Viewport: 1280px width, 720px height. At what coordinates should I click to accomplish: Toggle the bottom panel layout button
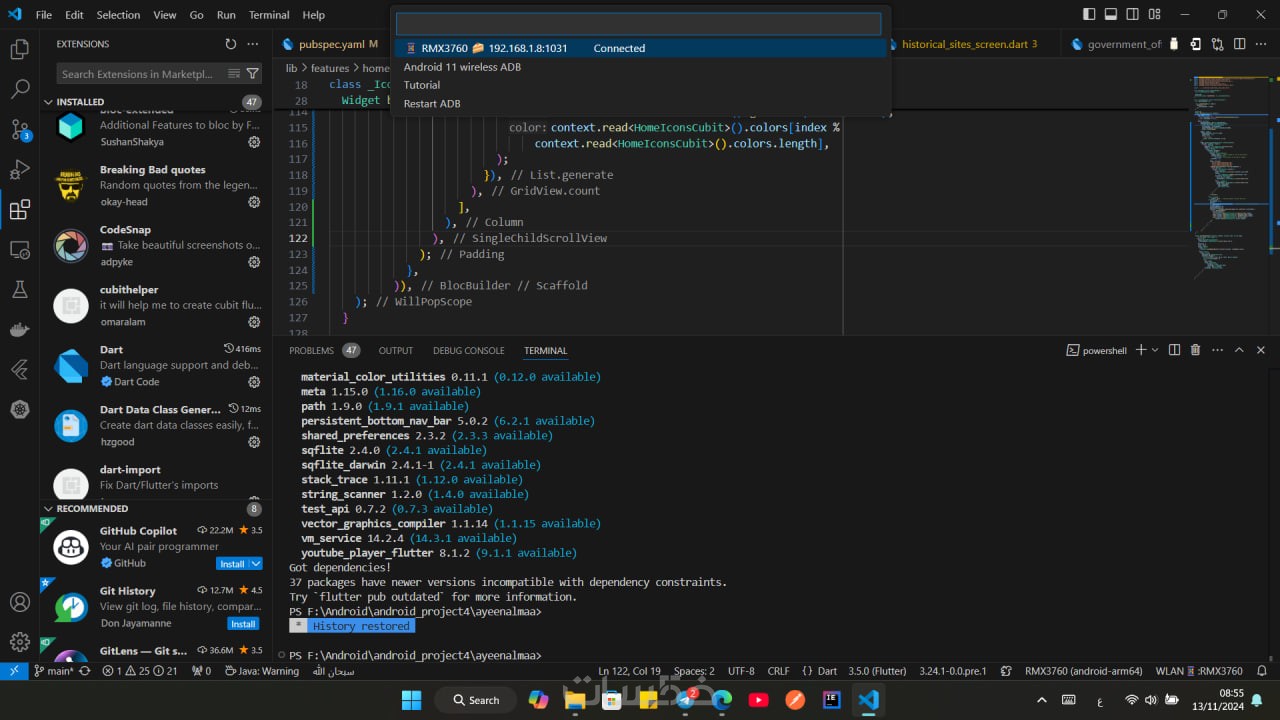click(1111, 15)
